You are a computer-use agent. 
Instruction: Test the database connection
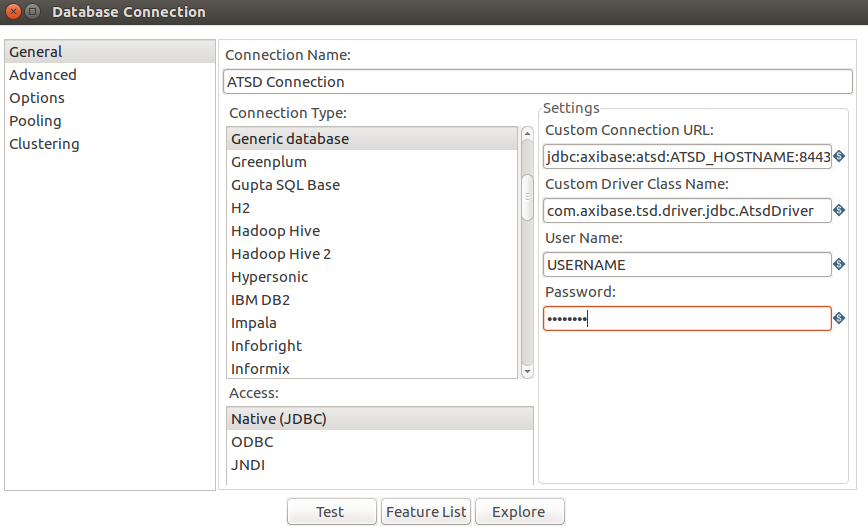[332, 512]
